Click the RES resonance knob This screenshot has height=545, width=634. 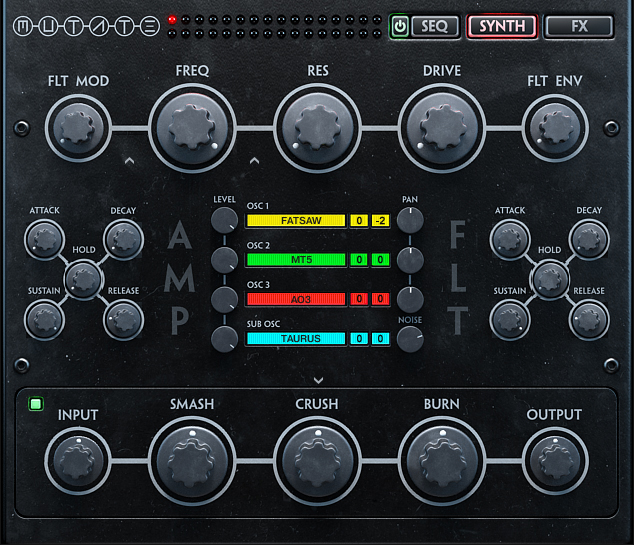point(316,127)
